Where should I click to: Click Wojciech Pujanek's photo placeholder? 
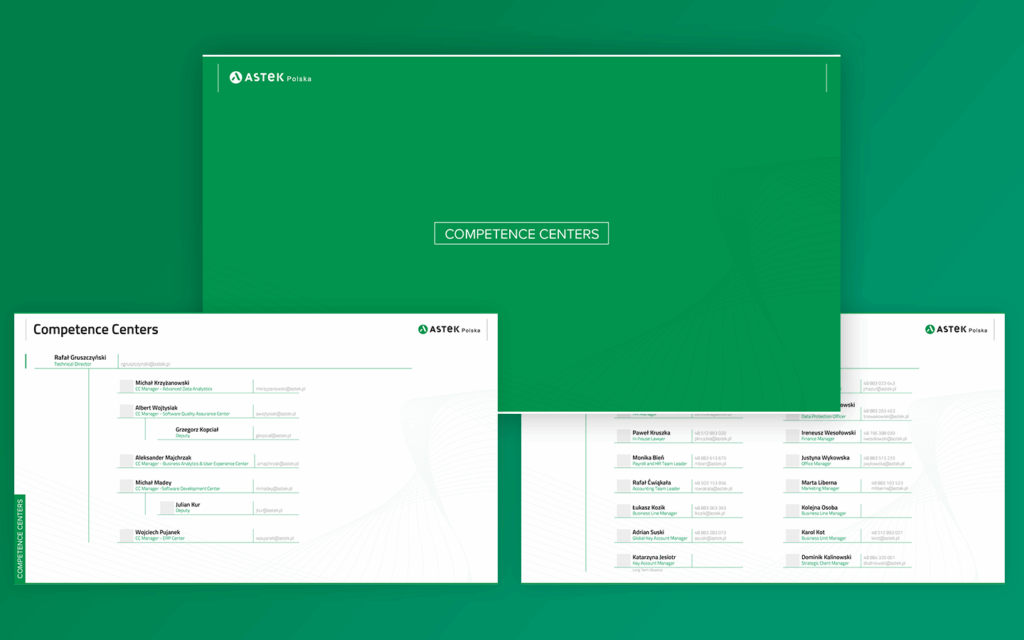pos(126,535)
